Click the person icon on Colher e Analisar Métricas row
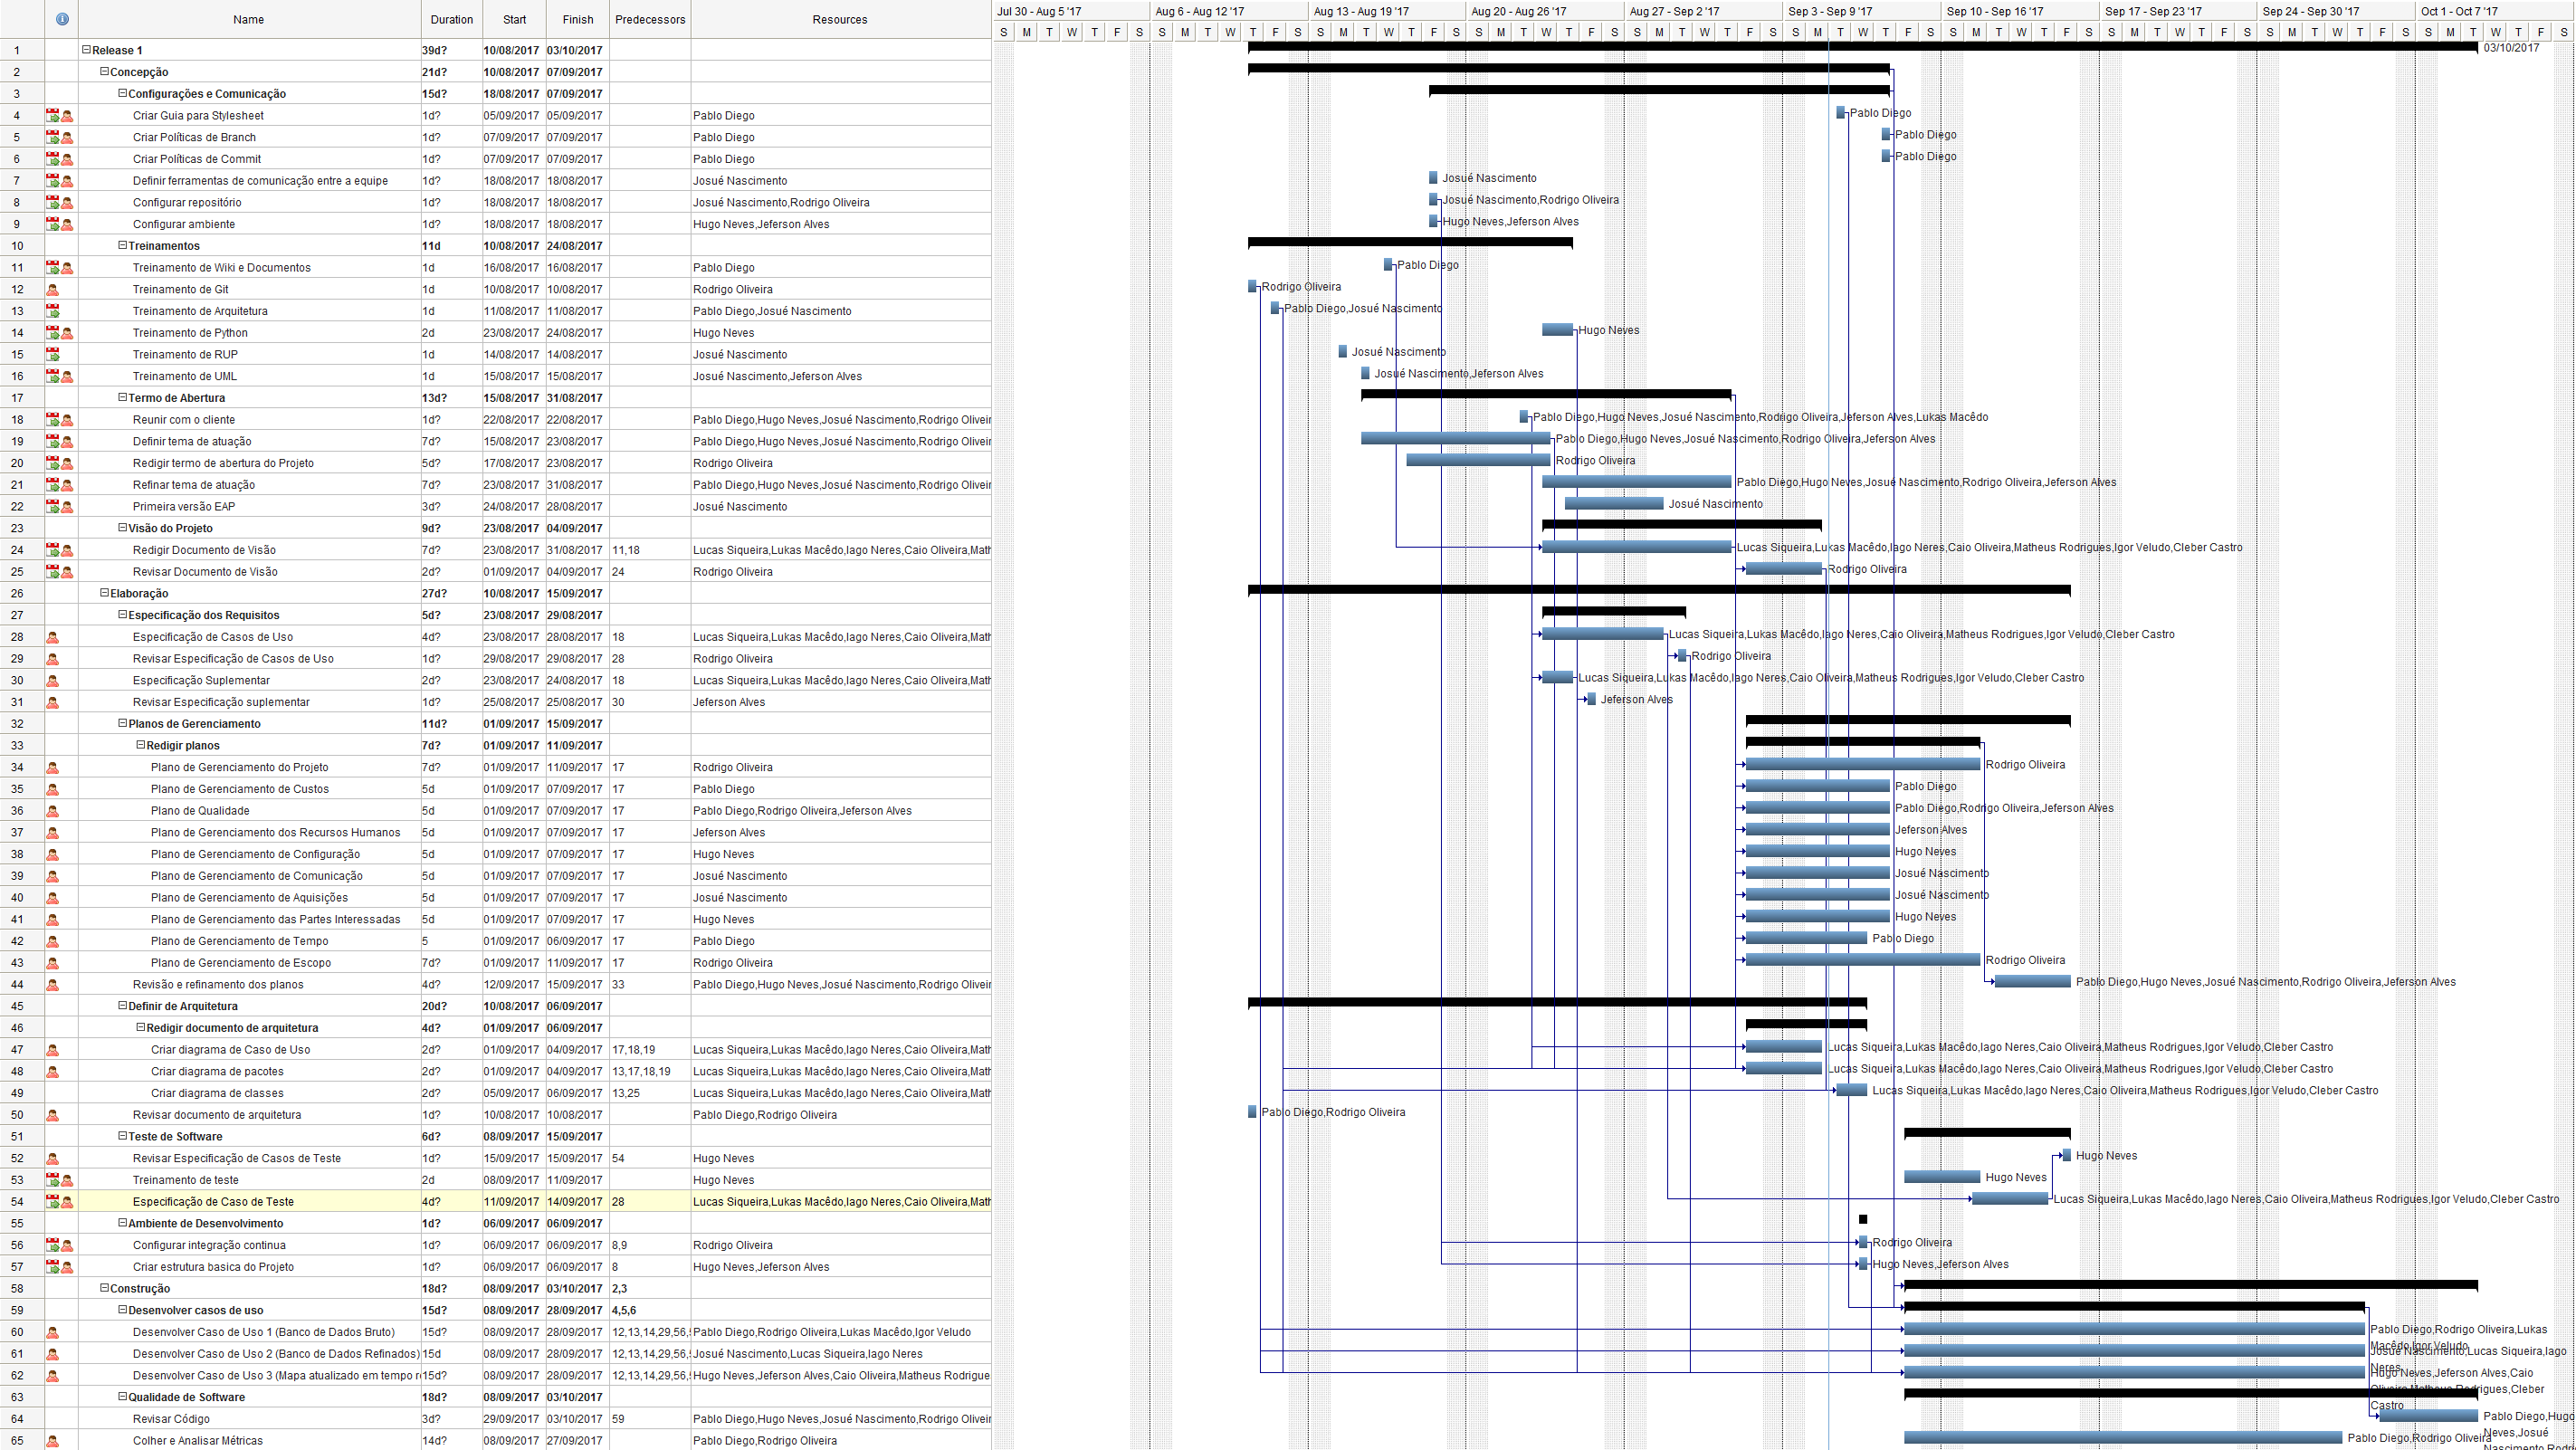The width and height of the screenshot is (2576, 1450). point(53,1441)
